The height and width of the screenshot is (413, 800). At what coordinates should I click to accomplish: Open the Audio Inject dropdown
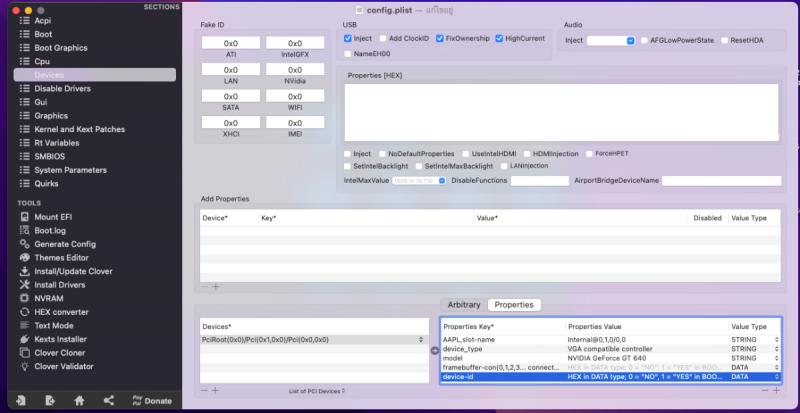(x=611, y=40)
